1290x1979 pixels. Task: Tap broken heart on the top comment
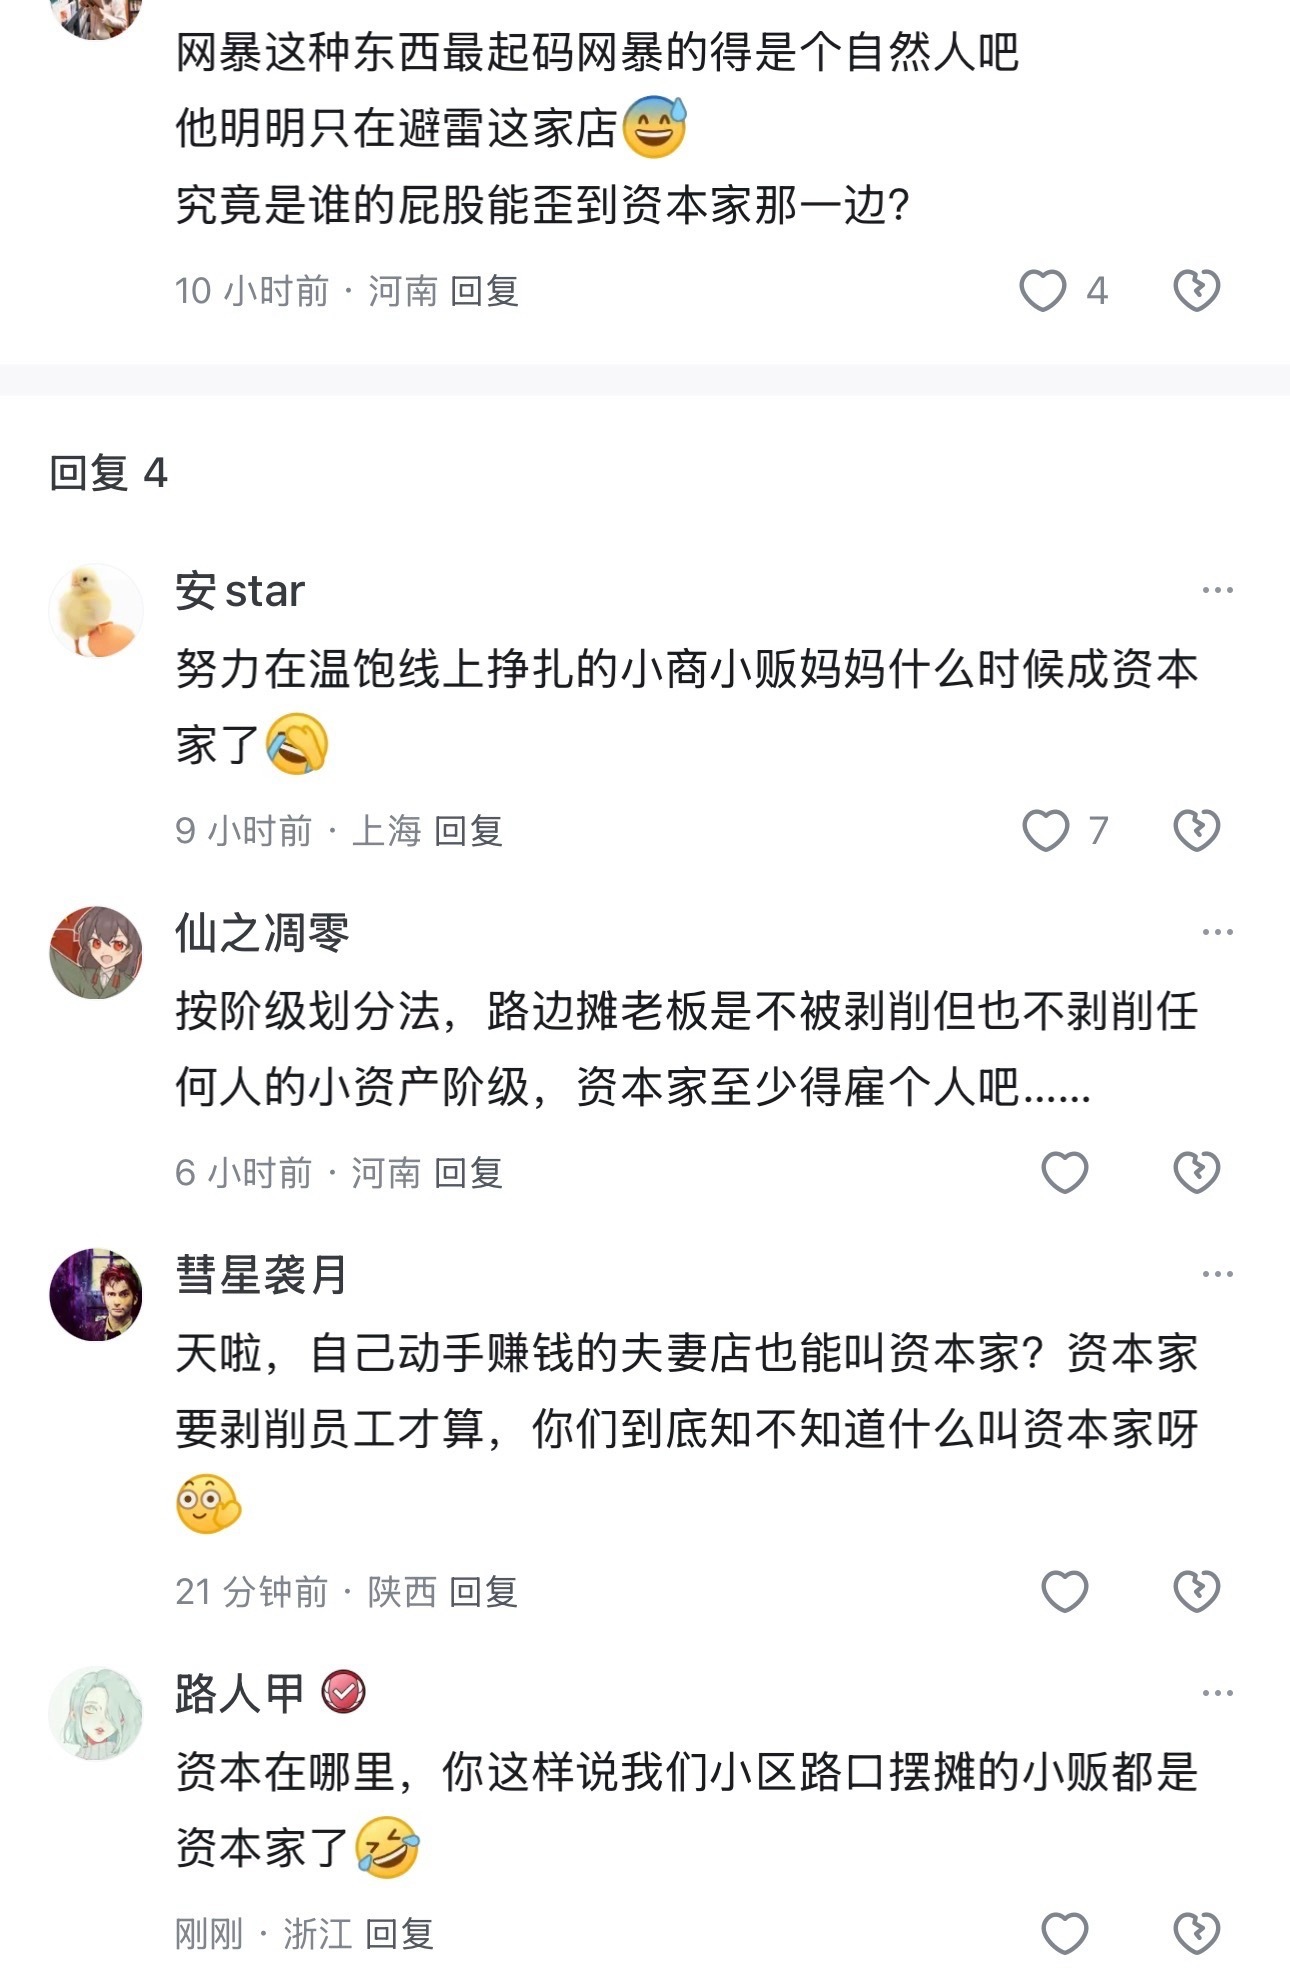(1196, 291)
